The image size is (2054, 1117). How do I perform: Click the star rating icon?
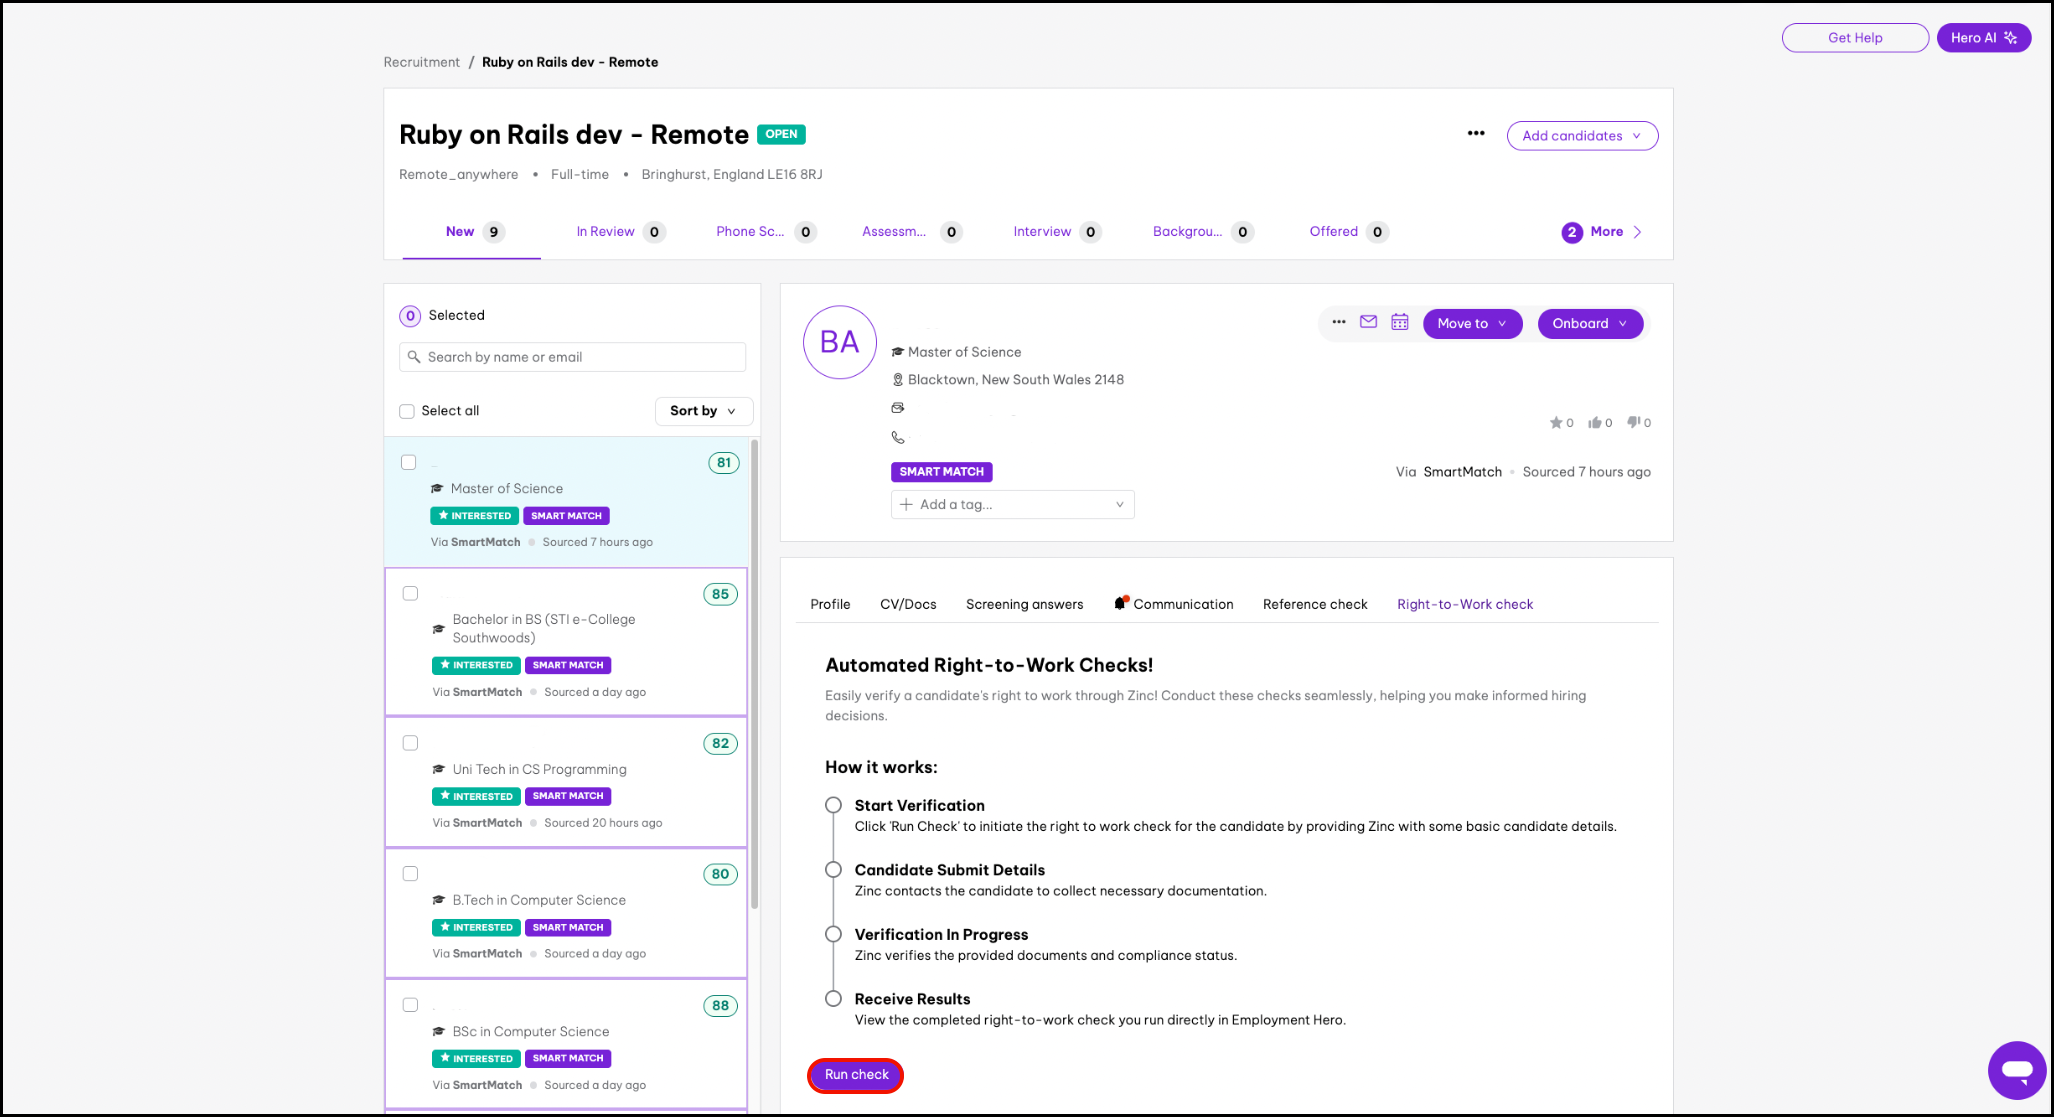click(x=1556, y=423)
